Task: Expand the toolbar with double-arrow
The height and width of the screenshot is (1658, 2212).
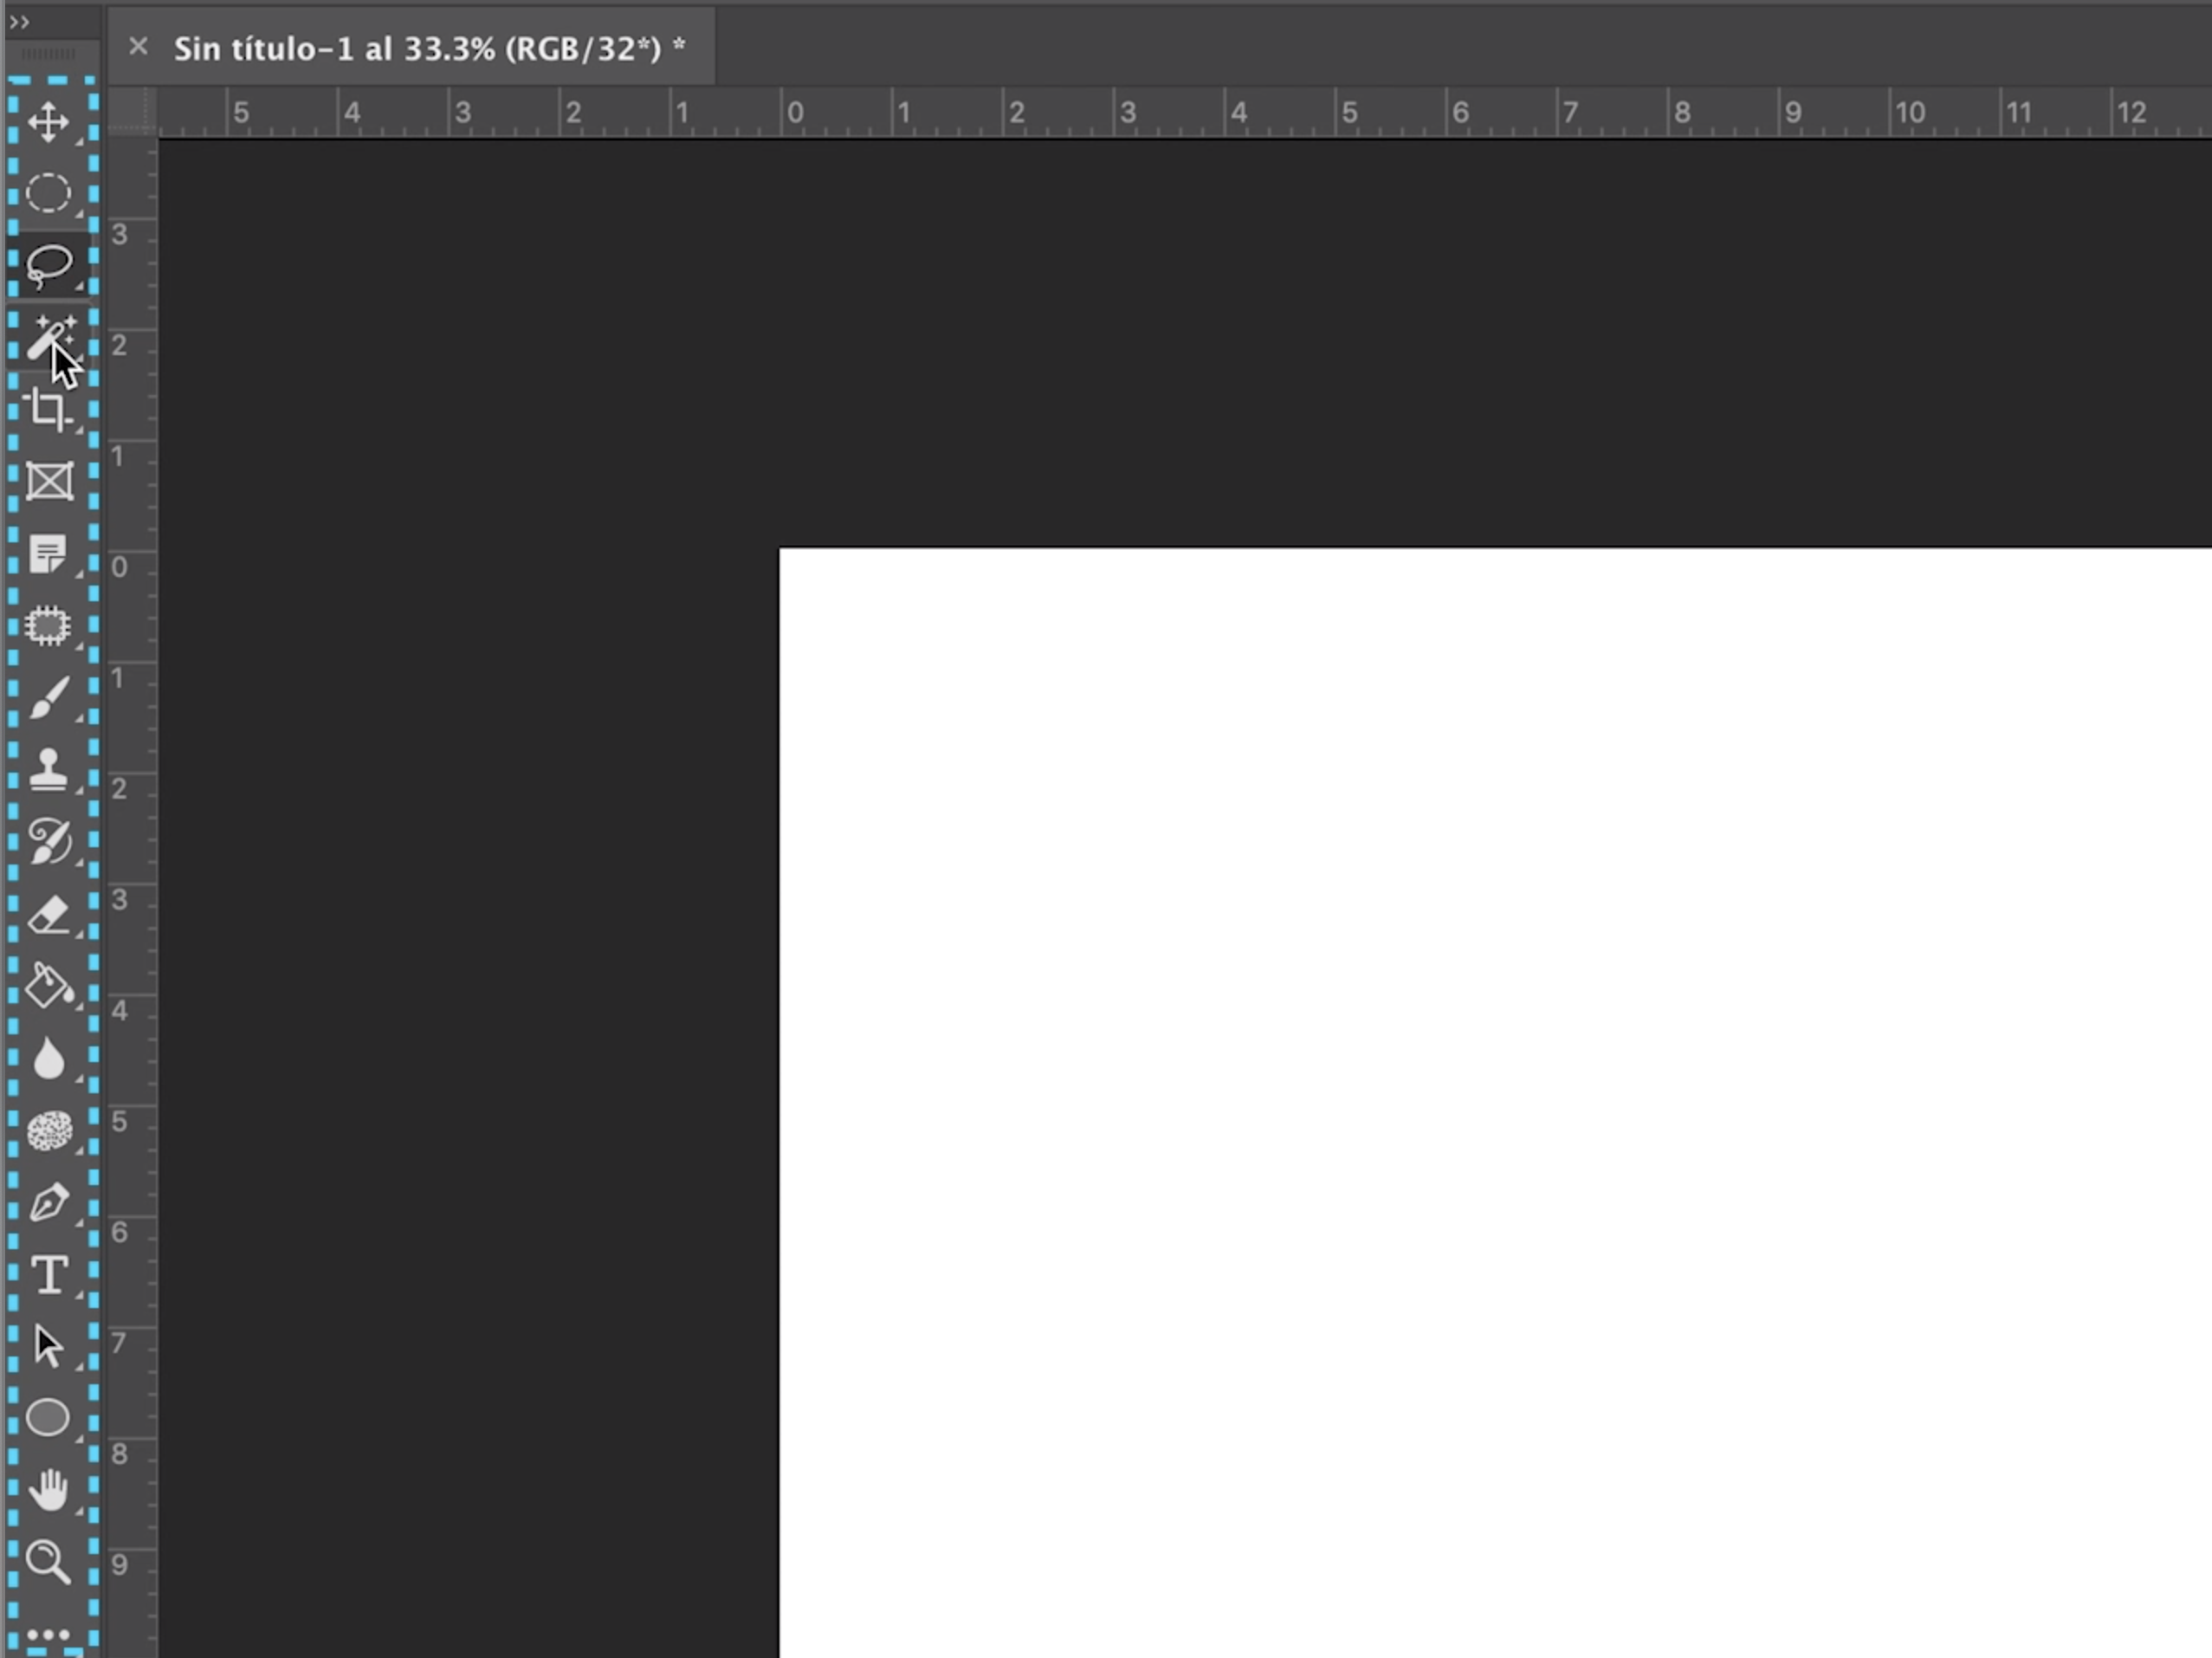Action: (19, 22)
